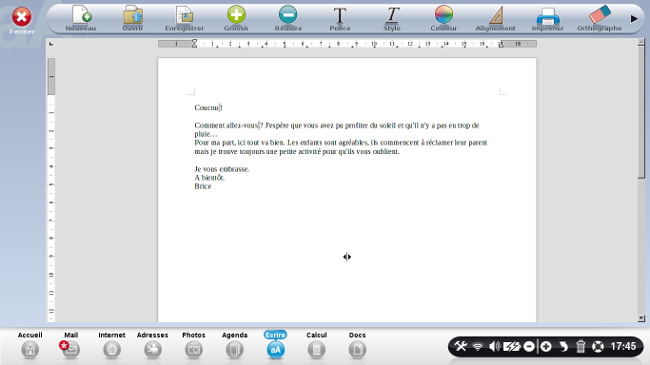Open the Alignement options
Image resolution: width=650 pixels, height=365 pixels.
pos(495,19)
